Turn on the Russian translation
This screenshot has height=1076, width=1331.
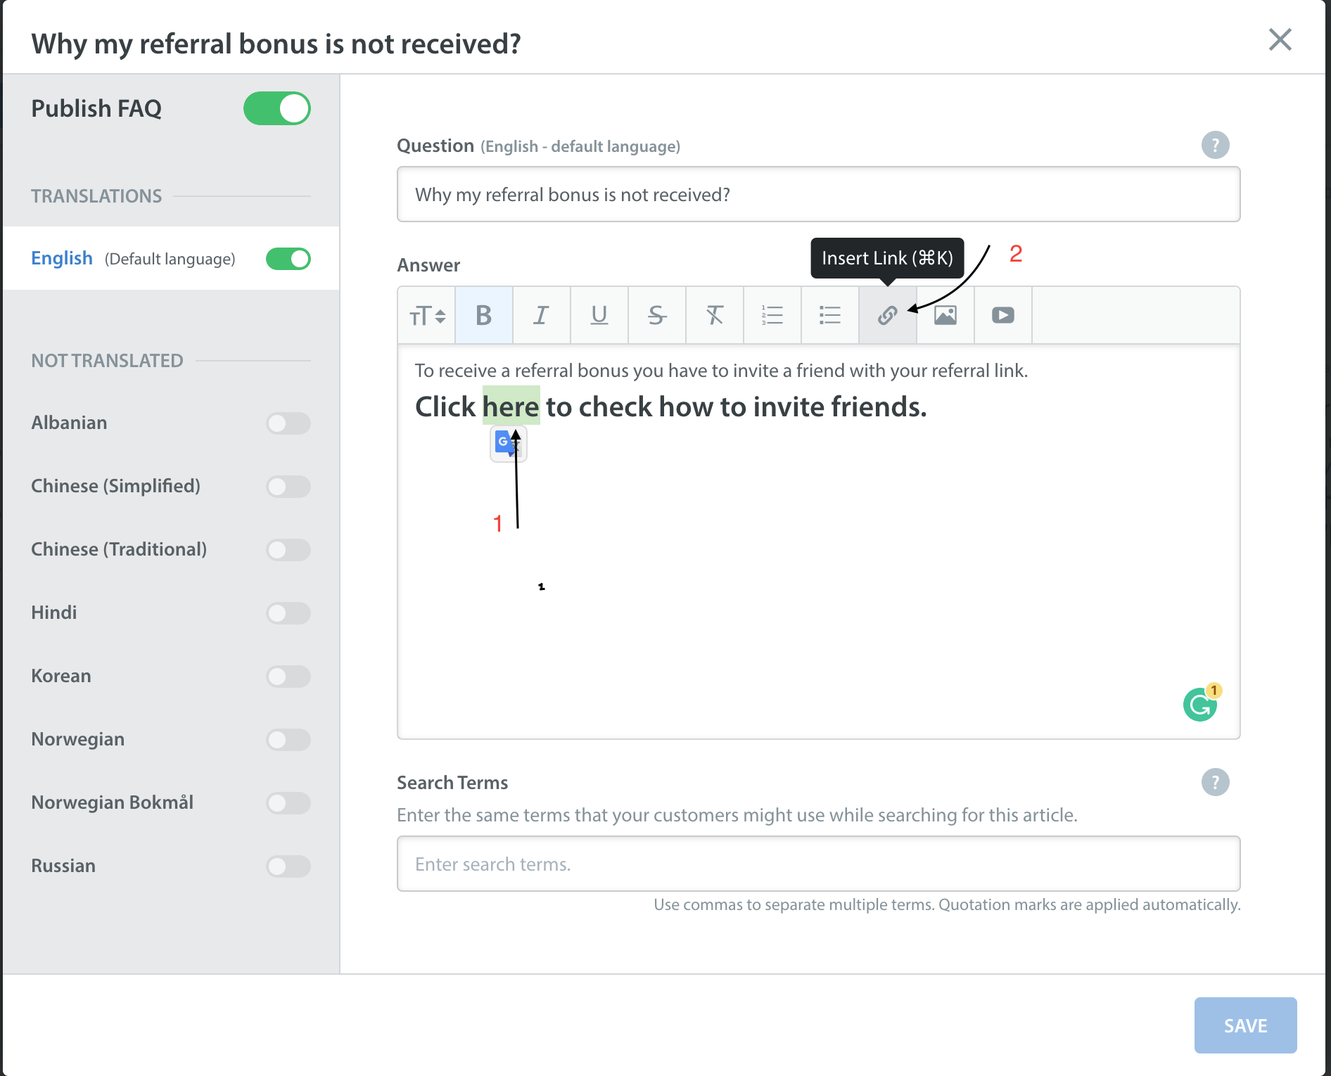[x=288, y=866]
